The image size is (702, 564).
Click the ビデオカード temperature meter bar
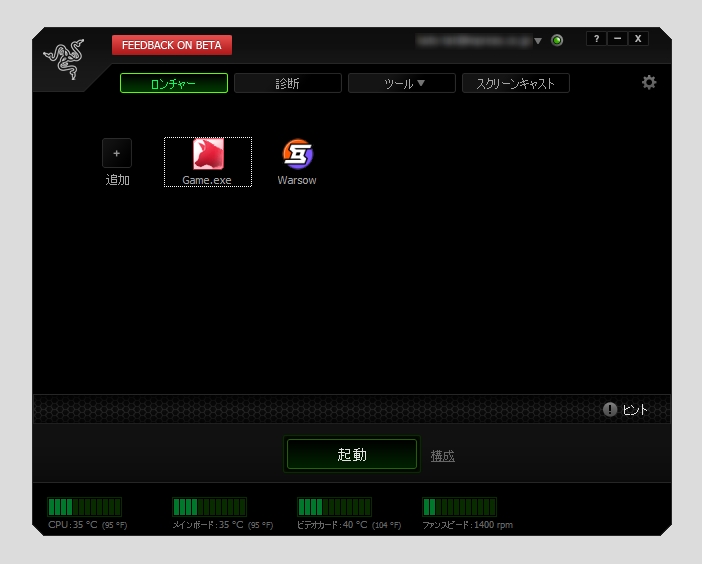[334, 507]
